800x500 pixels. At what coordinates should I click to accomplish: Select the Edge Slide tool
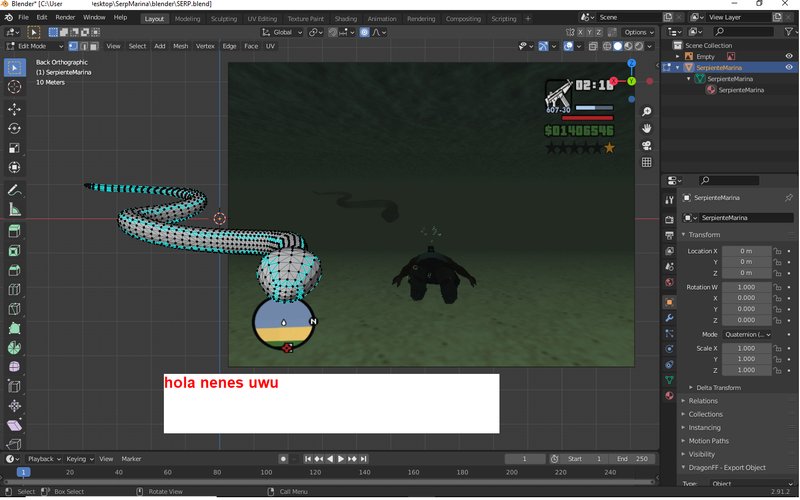click(x=14, y=387)
